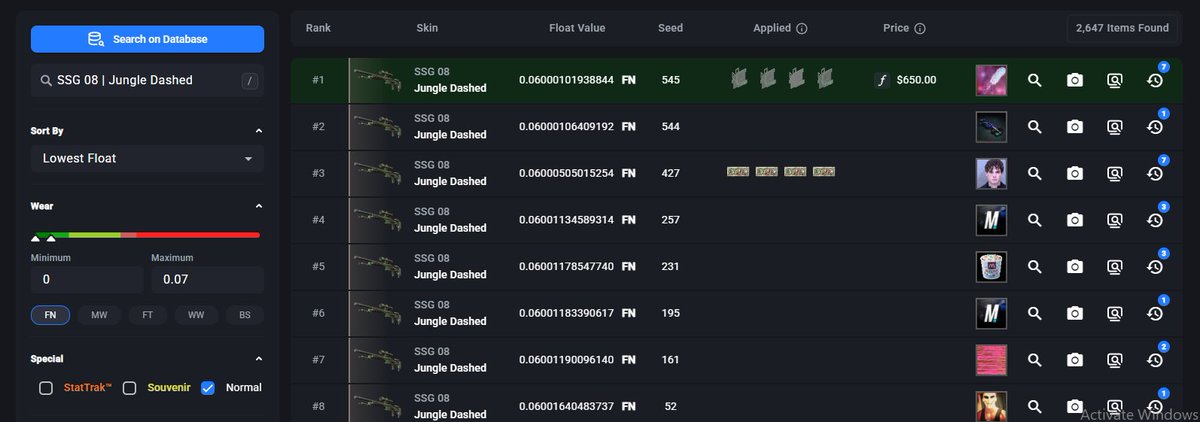Click the $650.00 price link
The height and width of the screenshot is (422, 1200).
pos(917,80)
